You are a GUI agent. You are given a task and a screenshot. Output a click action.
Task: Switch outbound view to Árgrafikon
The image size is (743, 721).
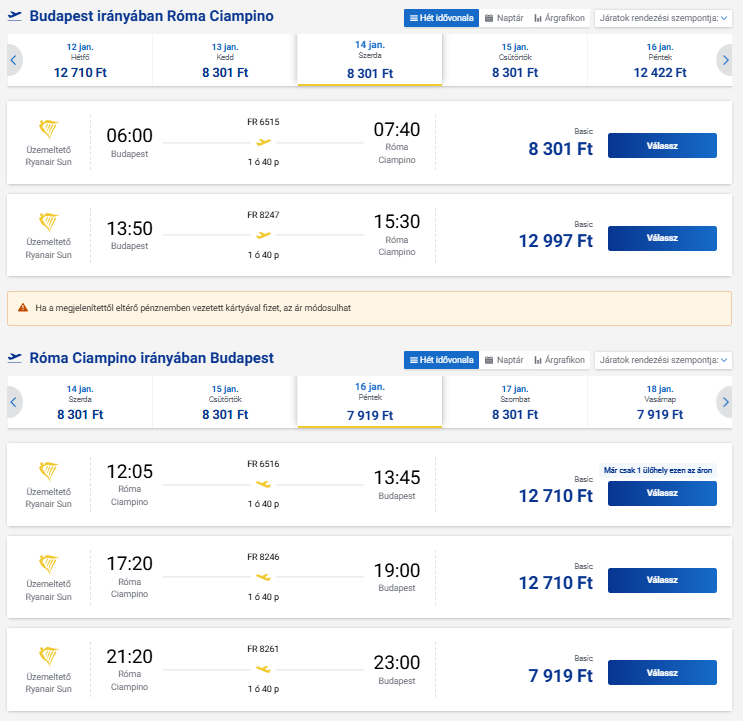(559, 18)
